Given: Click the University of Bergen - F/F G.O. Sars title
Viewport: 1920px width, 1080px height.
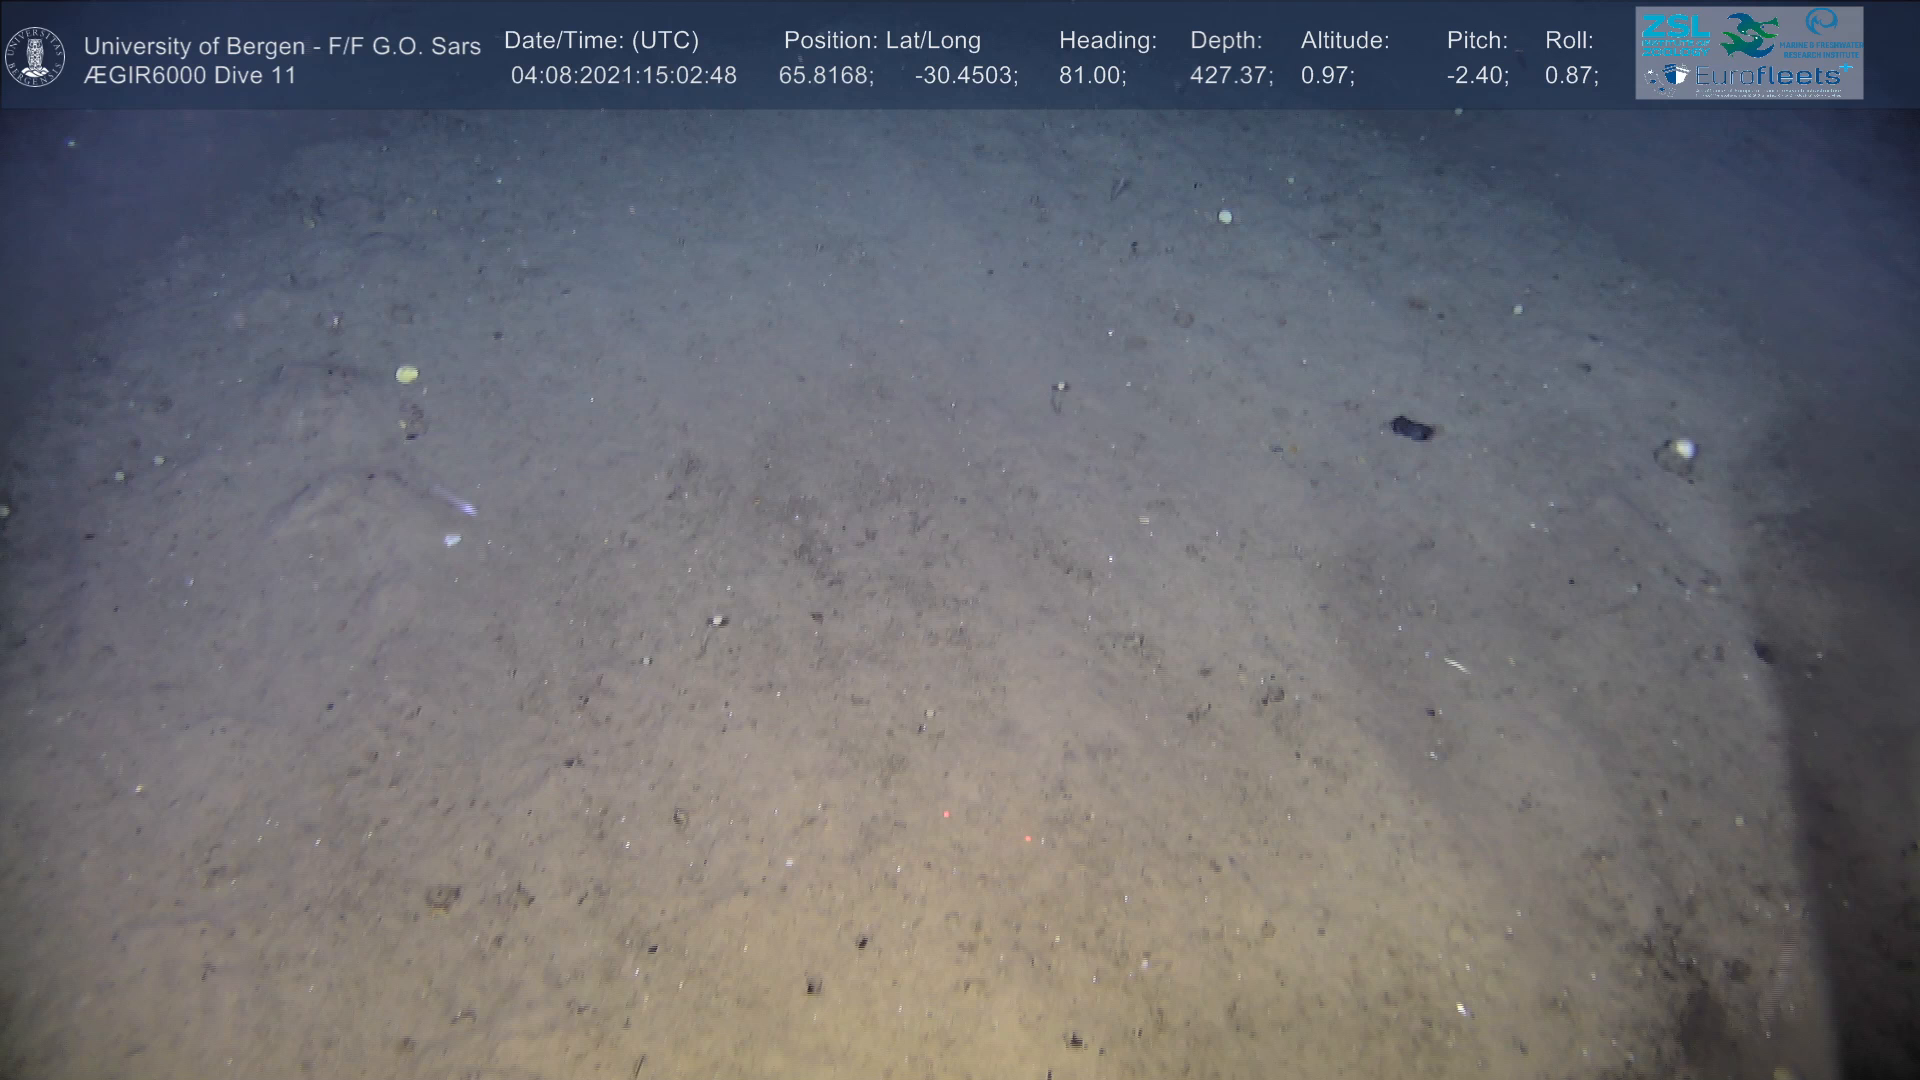Looking at the screenshot, I should click(x=282, y=46).
